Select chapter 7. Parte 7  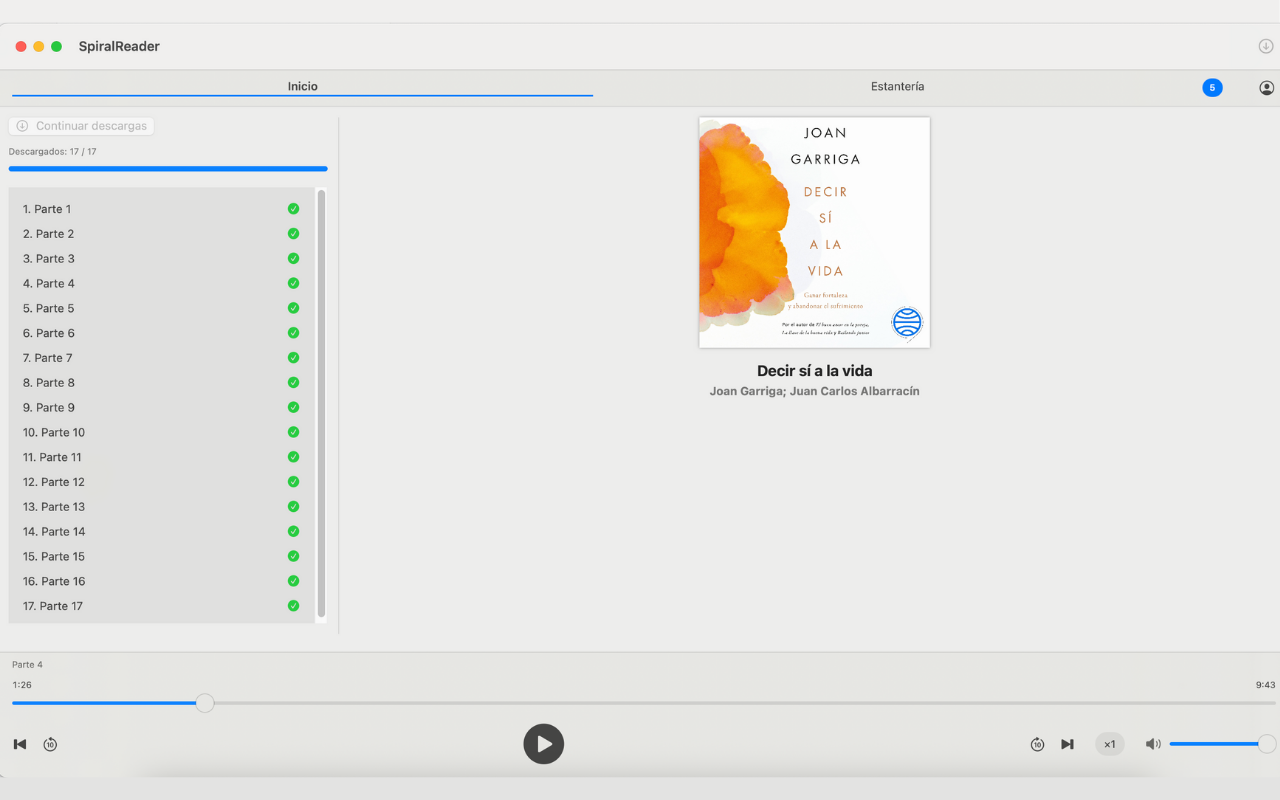coord(162,358)
